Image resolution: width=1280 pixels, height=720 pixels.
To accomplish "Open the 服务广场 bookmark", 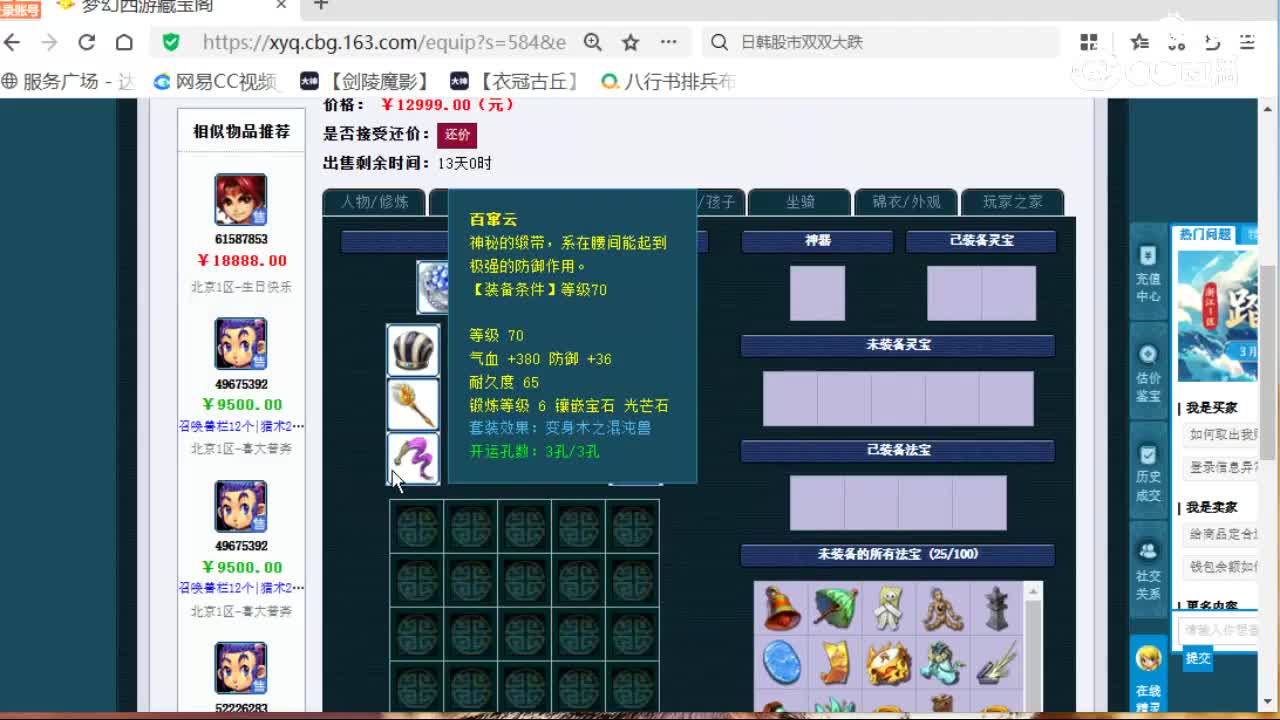I will pyautogui.click(x=68, y=81).
